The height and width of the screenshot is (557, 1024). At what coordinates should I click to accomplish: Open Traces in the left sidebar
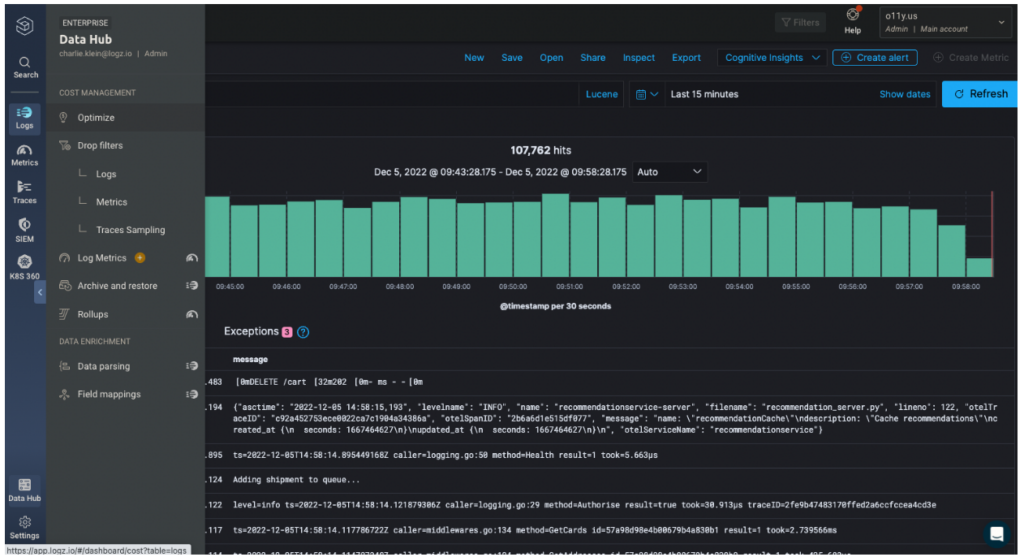point(25,193)
